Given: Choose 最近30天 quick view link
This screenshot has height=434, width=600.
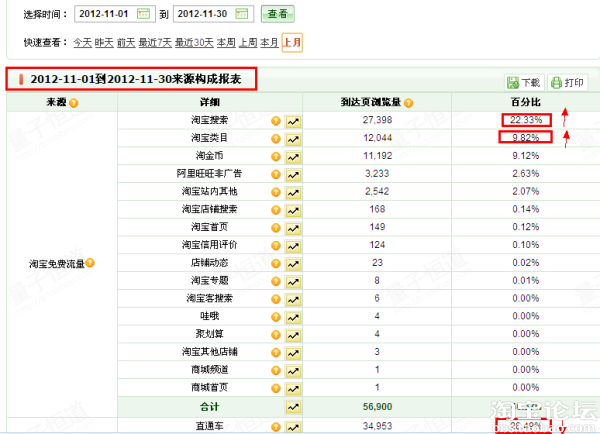Looking at the screenshot, I should click(x=194, y=42).
